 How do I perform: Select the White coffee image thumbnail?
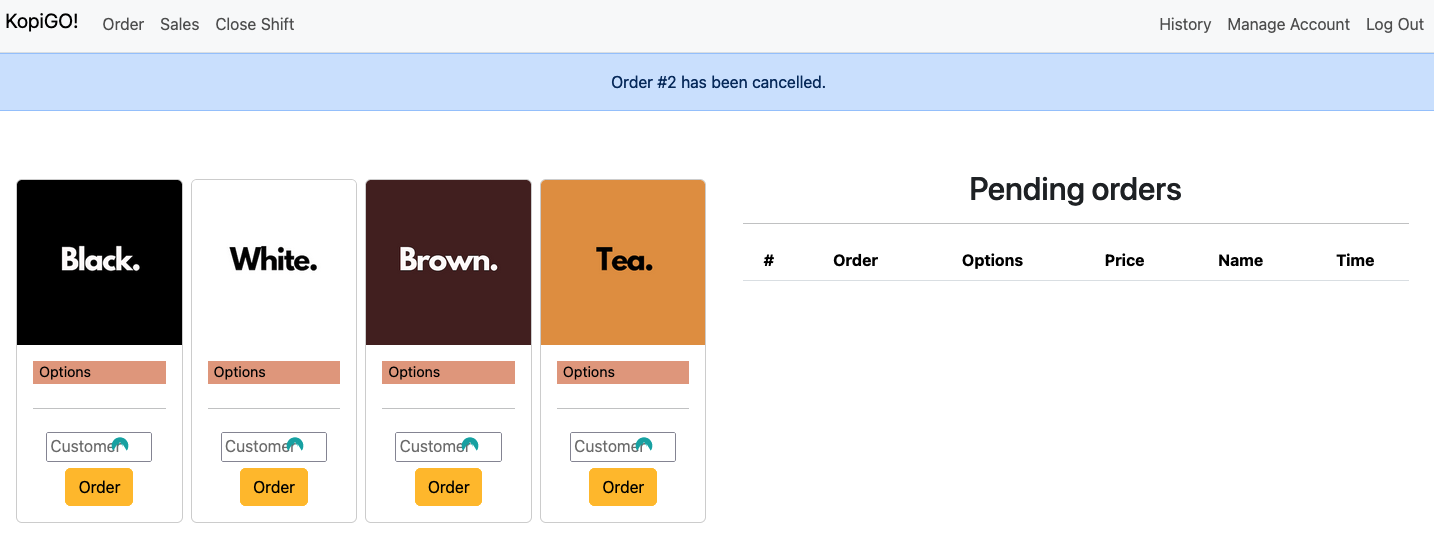click(274, 262)
